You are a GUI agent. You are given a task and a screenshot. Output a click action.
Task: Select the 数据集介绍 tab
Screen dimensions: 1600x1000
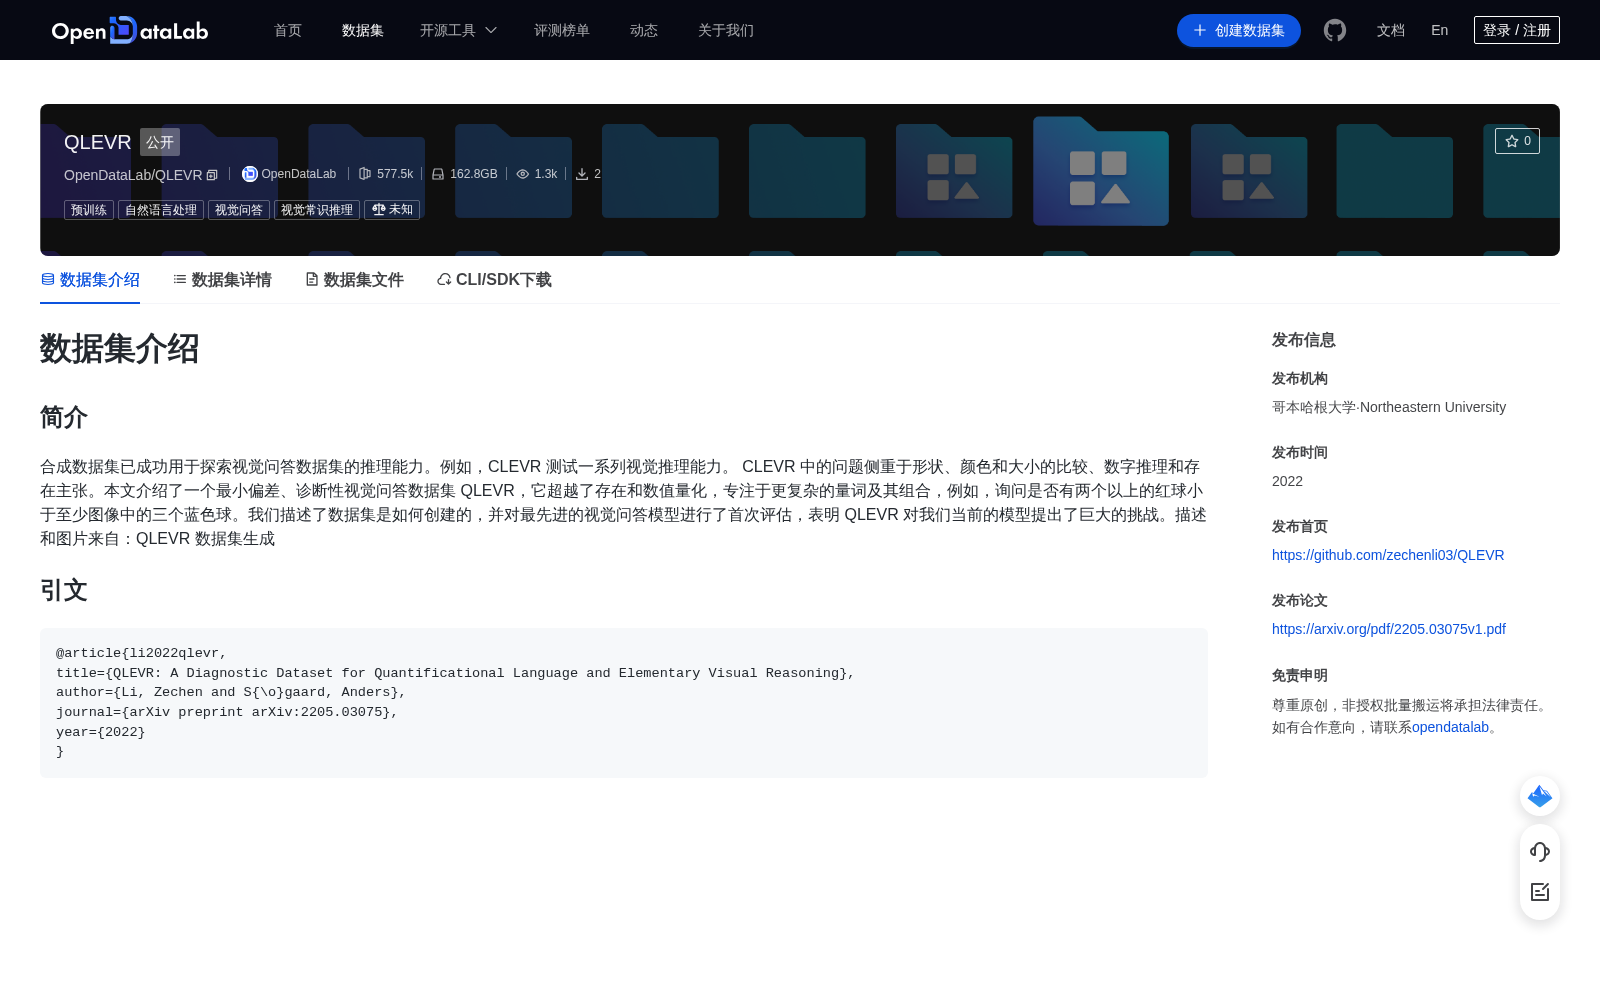(90, 280)
